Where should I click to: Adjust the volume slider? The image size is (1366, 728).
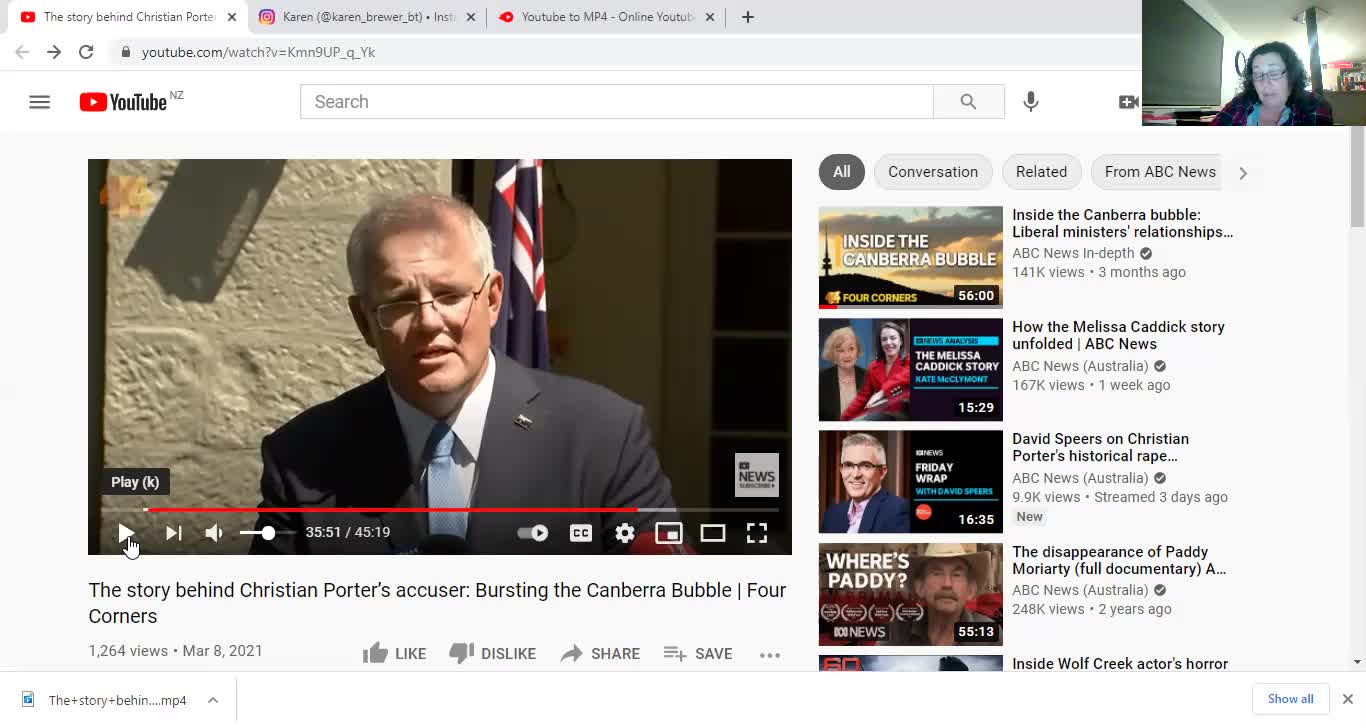click(x=267, y=533)
